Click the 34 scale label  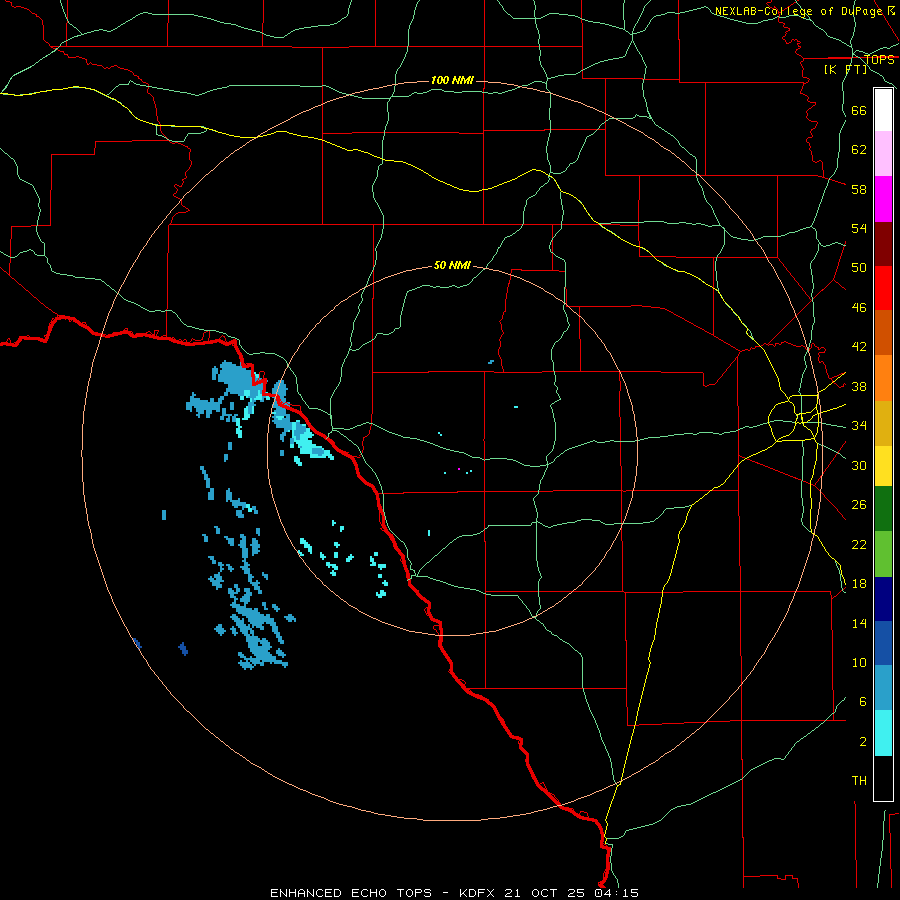pyautogui.click(x=859, y=426)
